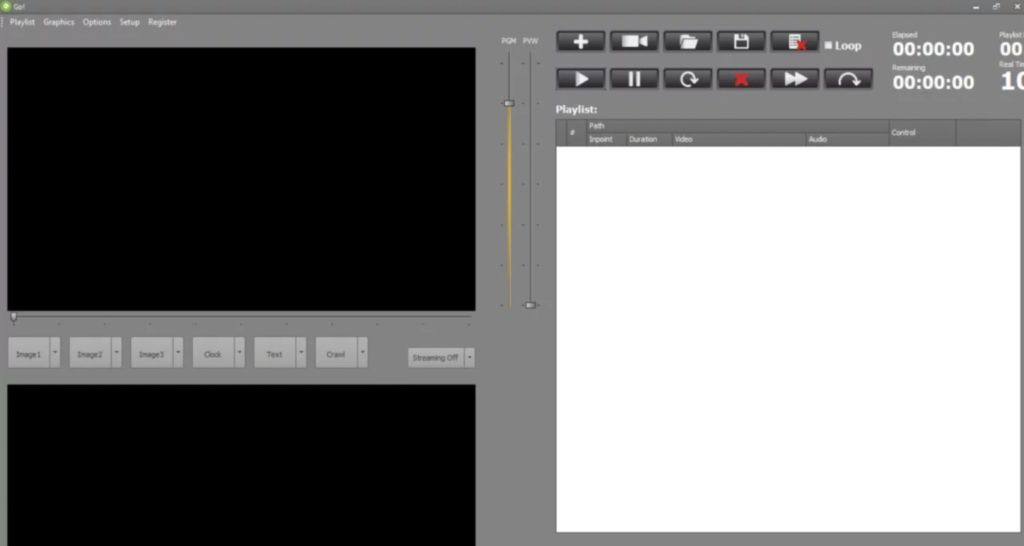Toggle the Image2 graphic button
This screenshot has height=546, width=1024.
pos(90,353)
